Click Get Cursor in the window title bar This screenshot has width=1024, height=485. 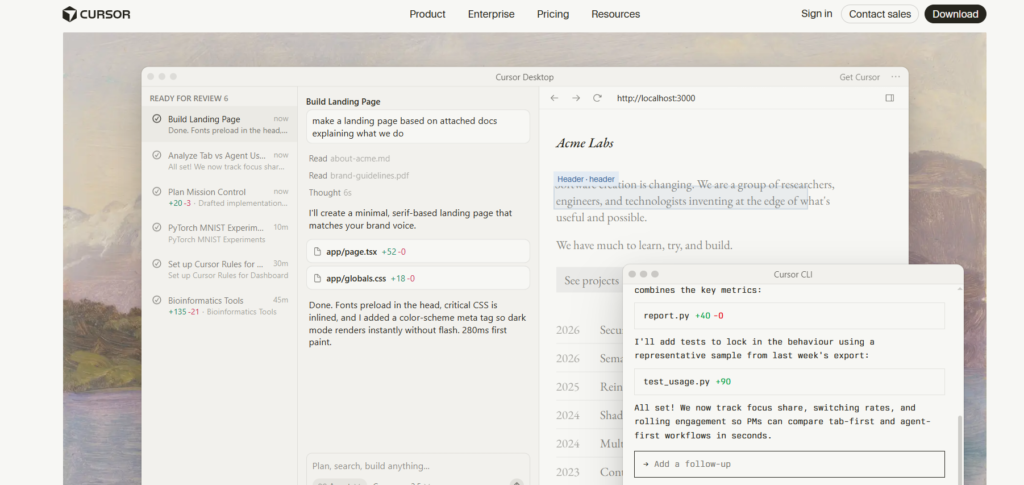[859, 77]
